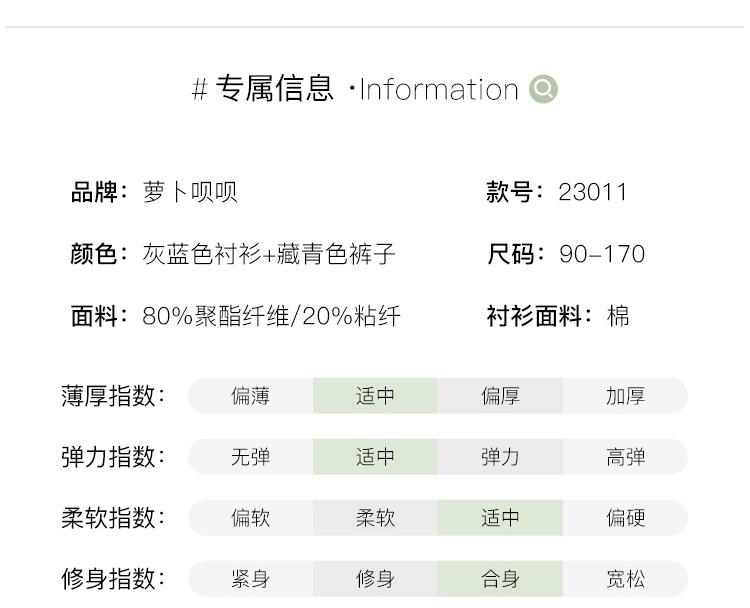
Task: Choose 适中 in the 弹力指数 row
Action: coord(375,457)
